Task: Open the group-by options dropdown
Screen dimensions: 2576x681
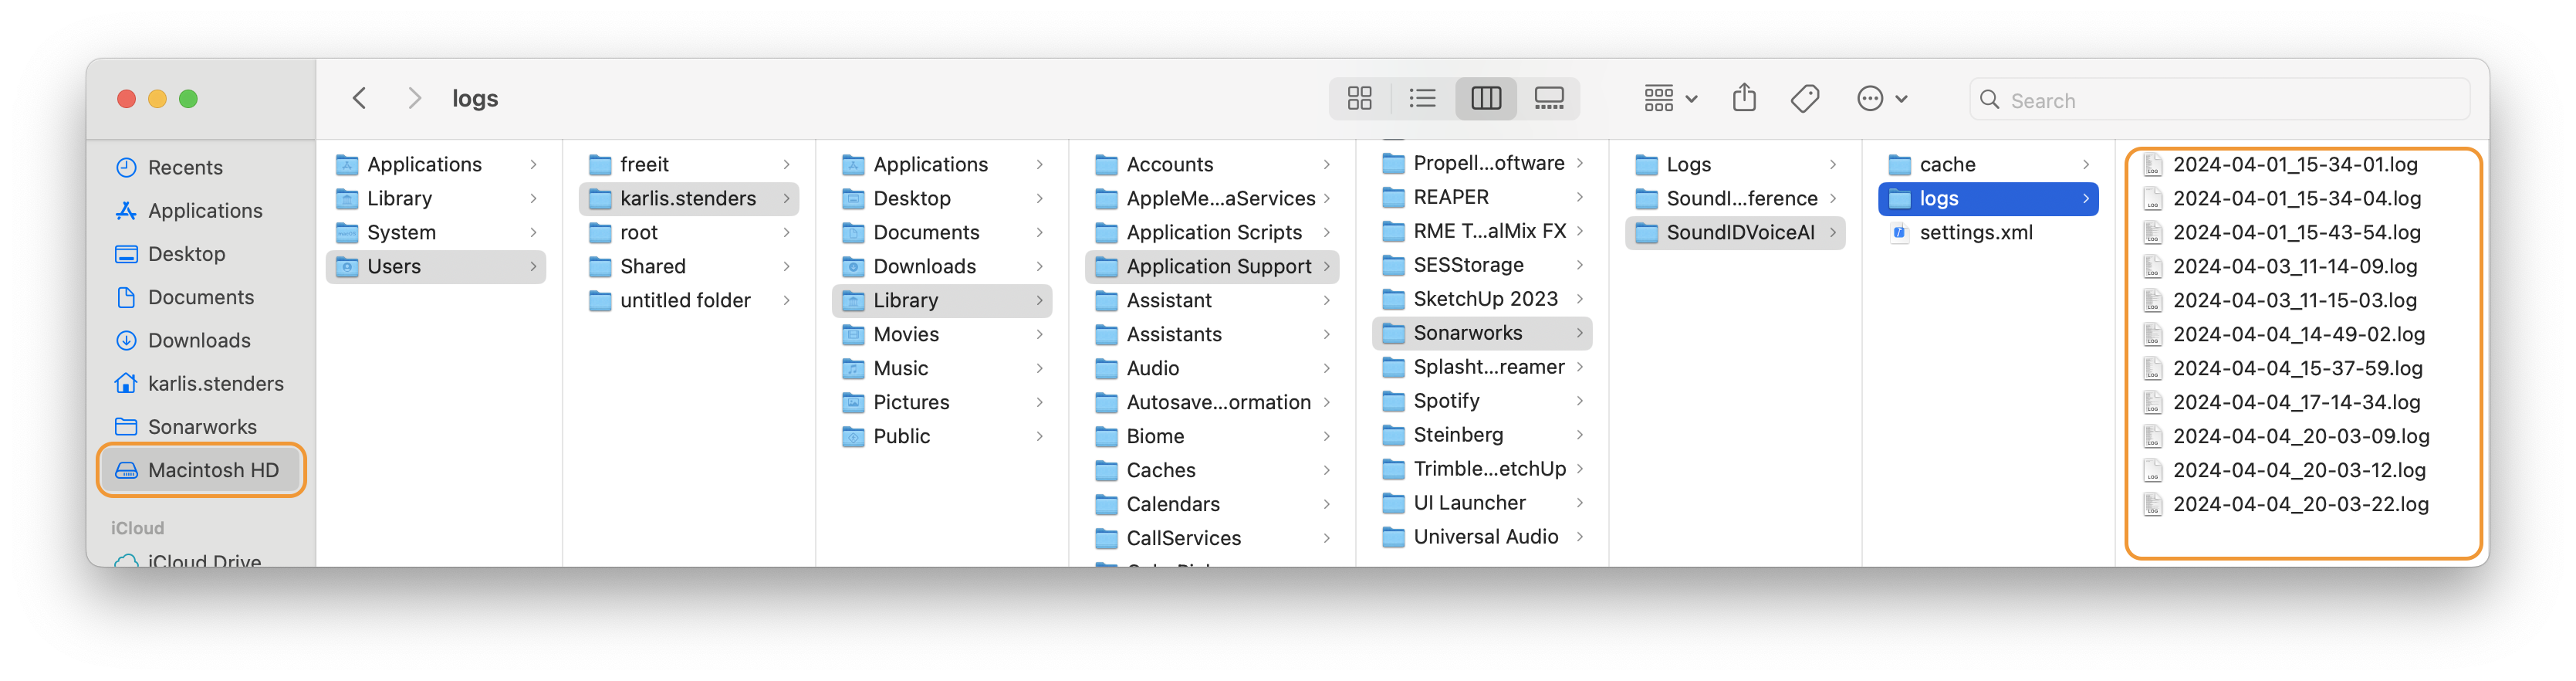Action: pos(1671,98)
